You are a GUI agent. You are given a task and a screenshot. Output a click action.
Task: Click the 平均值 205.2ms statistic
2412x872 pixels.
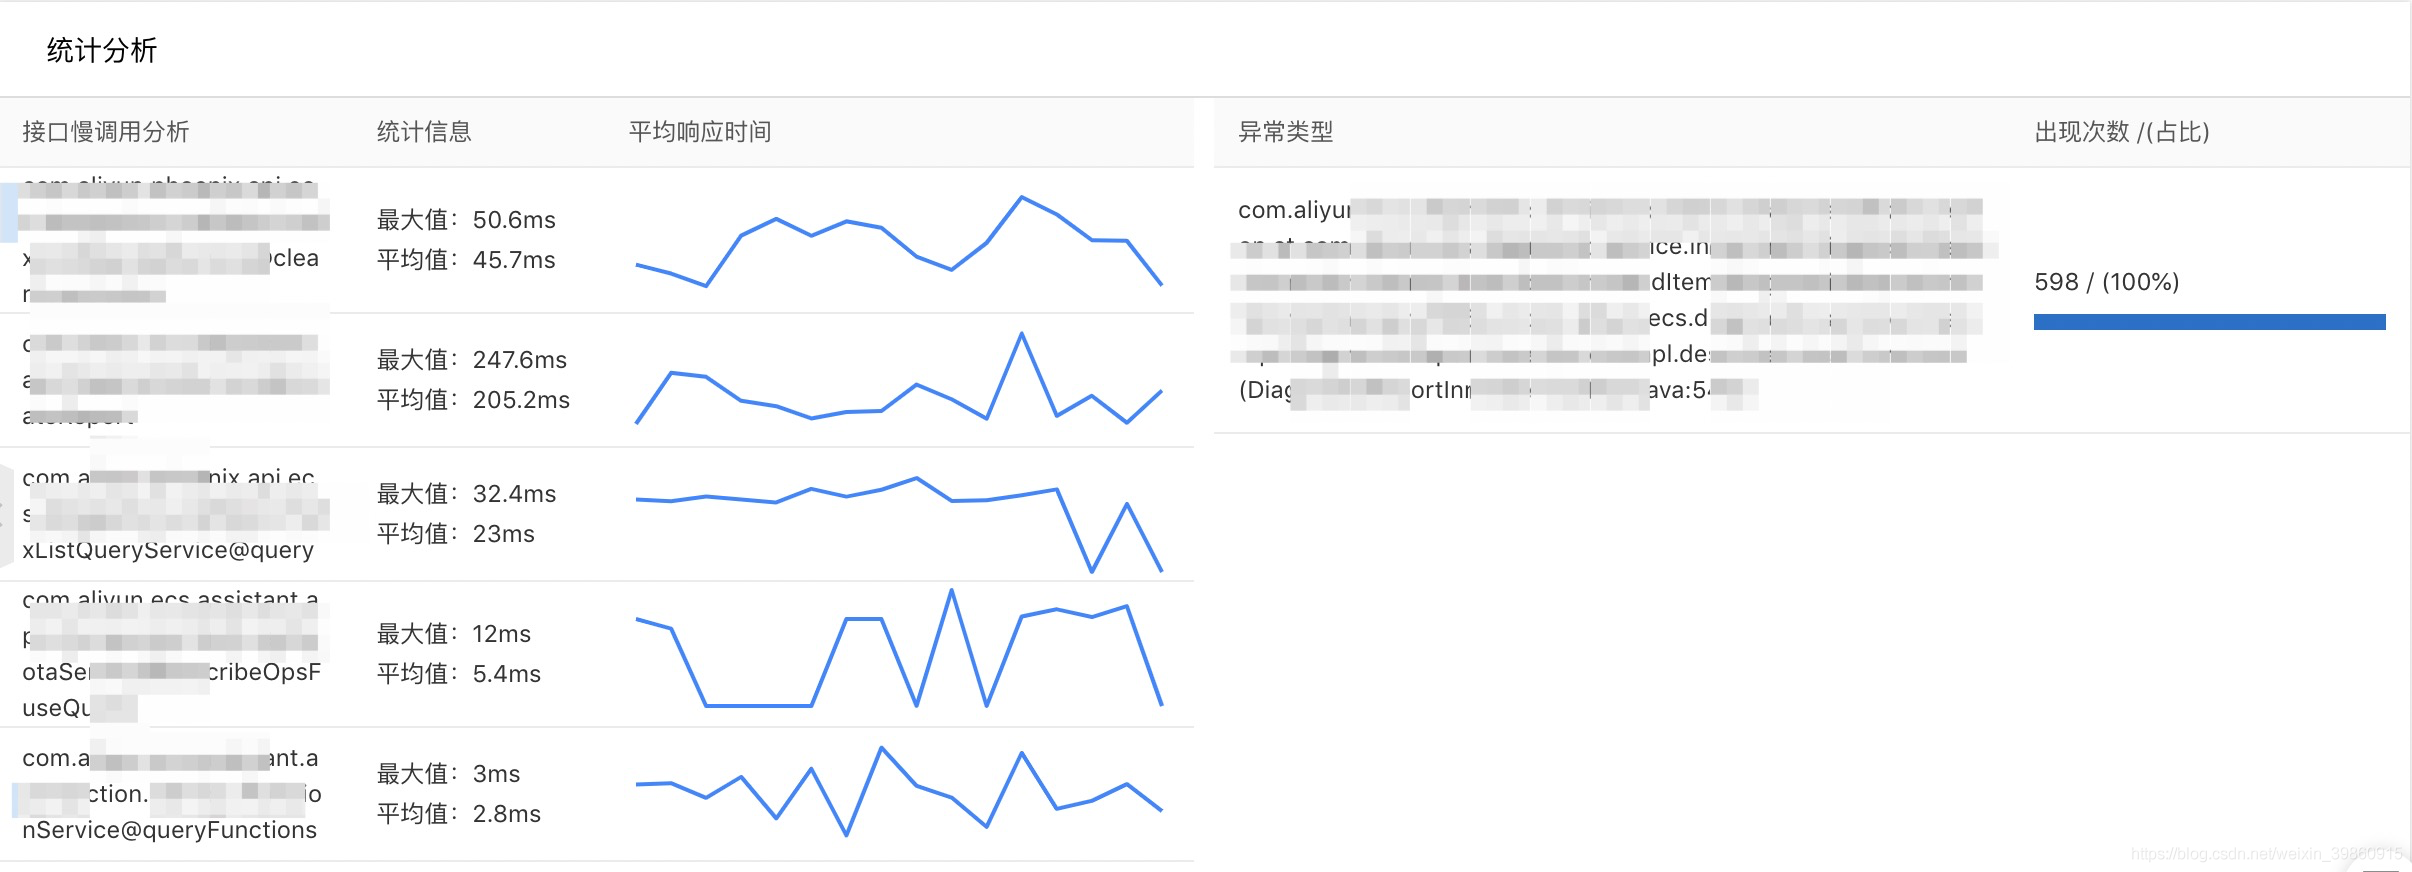click(473, 400)
